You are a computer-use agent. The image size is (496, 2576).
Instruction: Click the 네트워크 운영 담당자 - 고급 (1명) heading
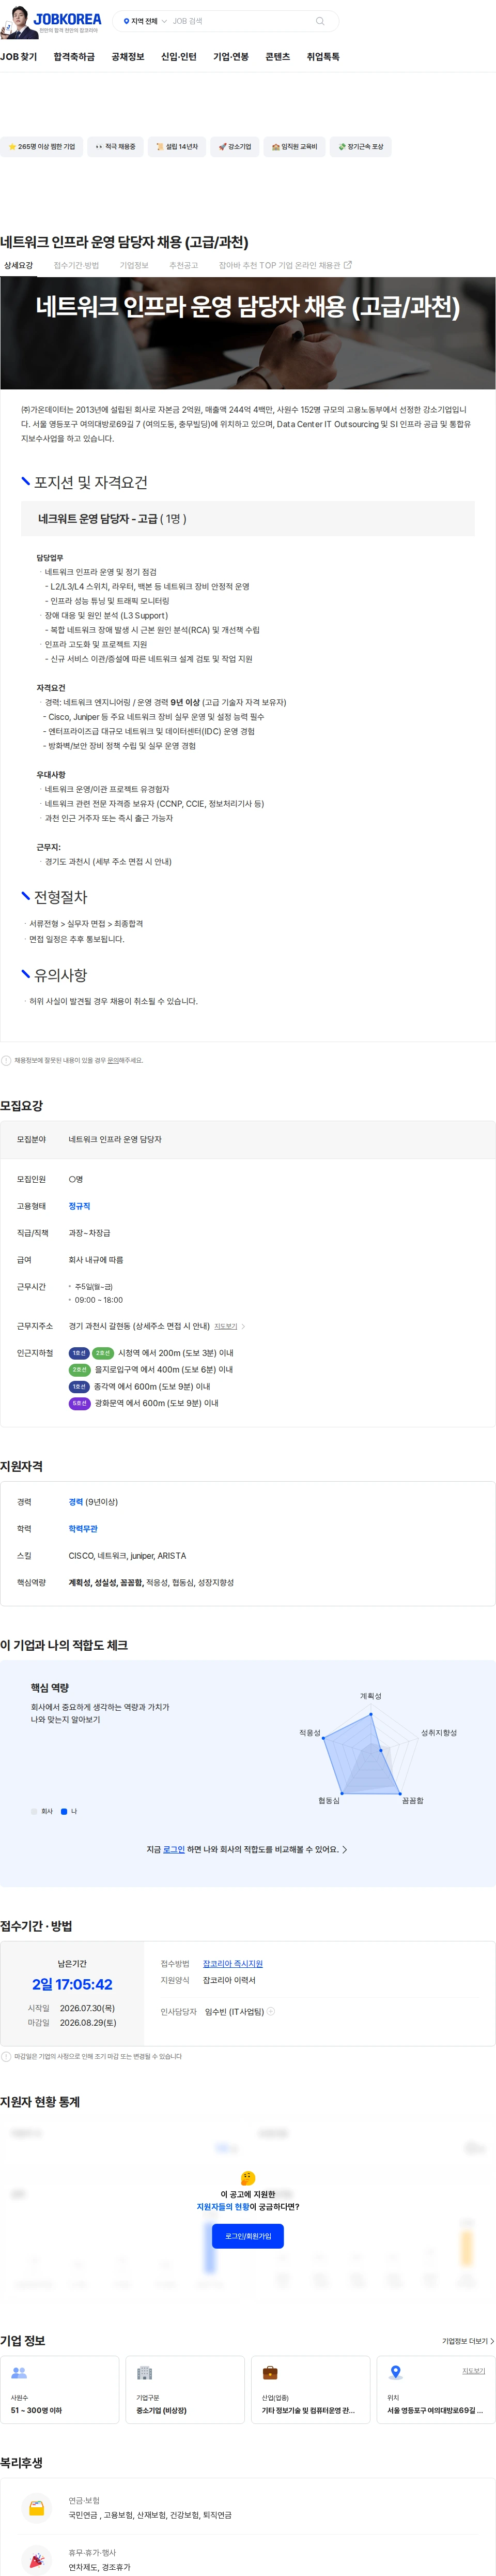112,519
